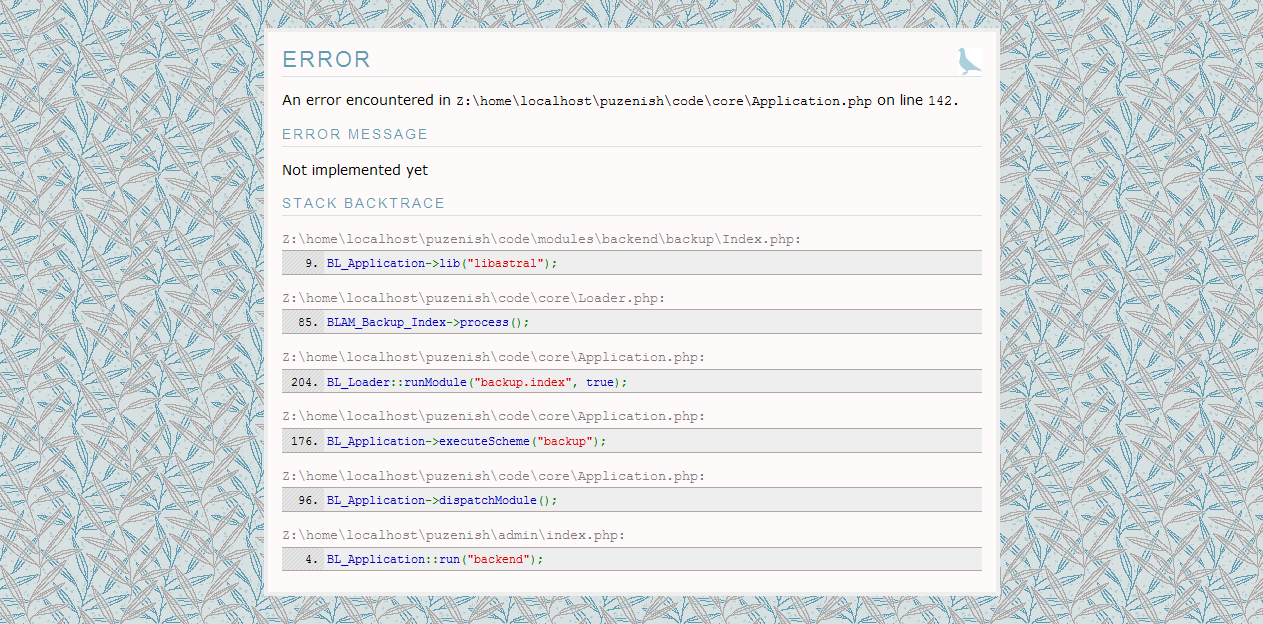The width and height of the screenshot is (1263, 624).
Task: Select the ERROR MESSAGE section heading
Action: 355,134
